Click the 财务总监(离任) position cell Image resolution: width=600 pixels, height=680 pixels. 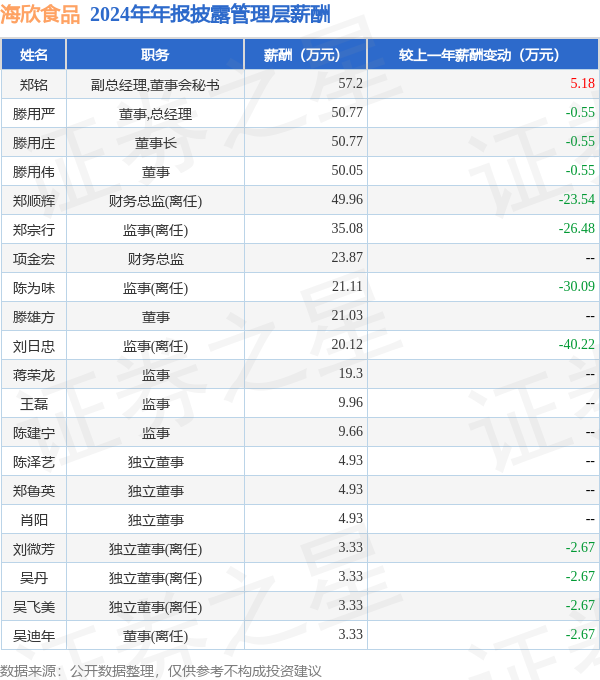click(155, 201)
